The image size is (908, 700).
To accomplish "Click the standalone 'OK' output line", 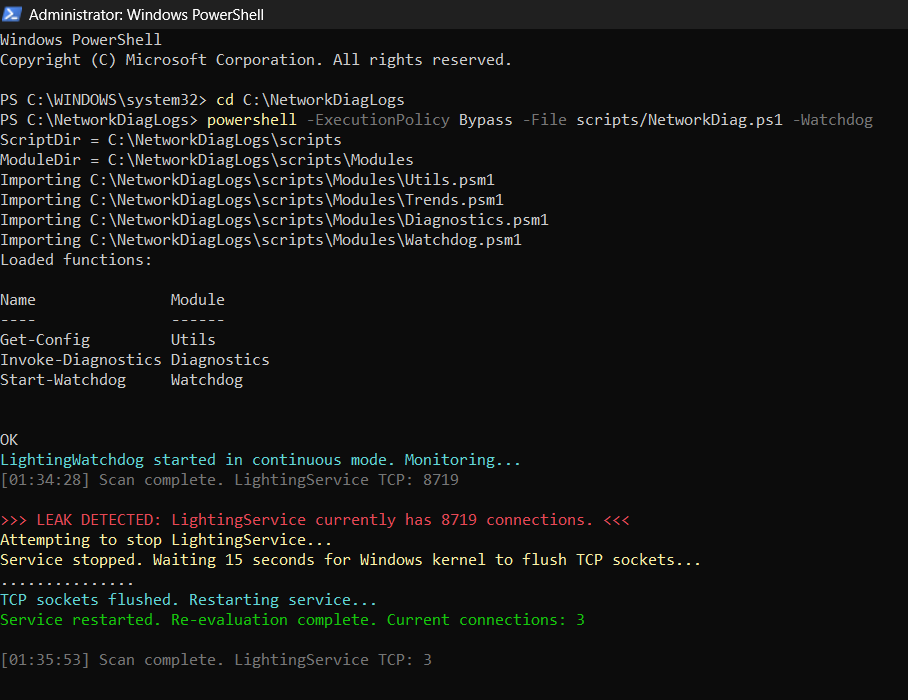I will [9, 440].
